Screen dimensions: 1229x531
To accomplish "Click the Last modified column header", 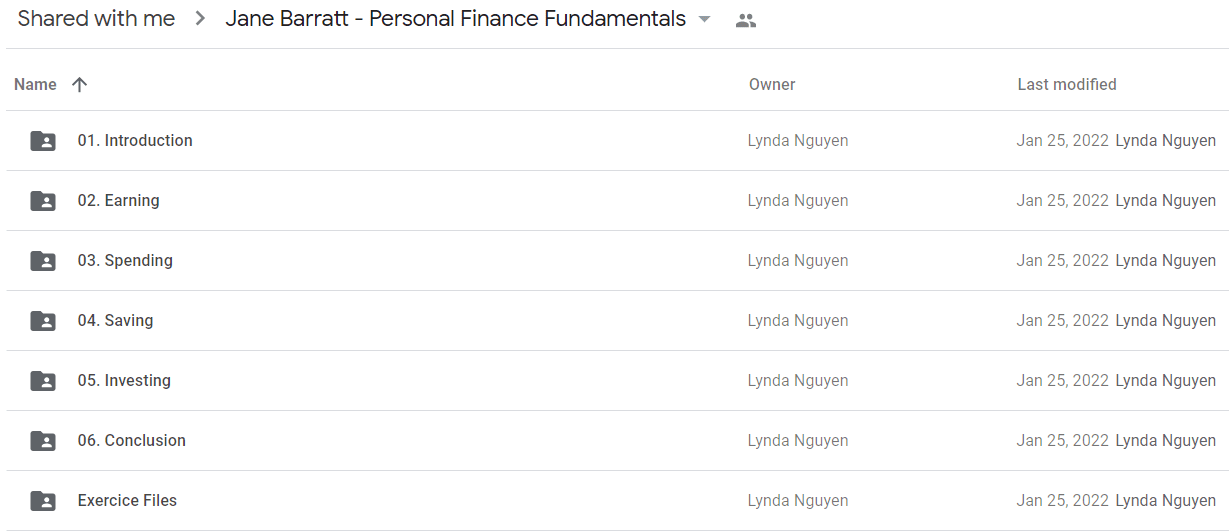I will (1067, 85).
